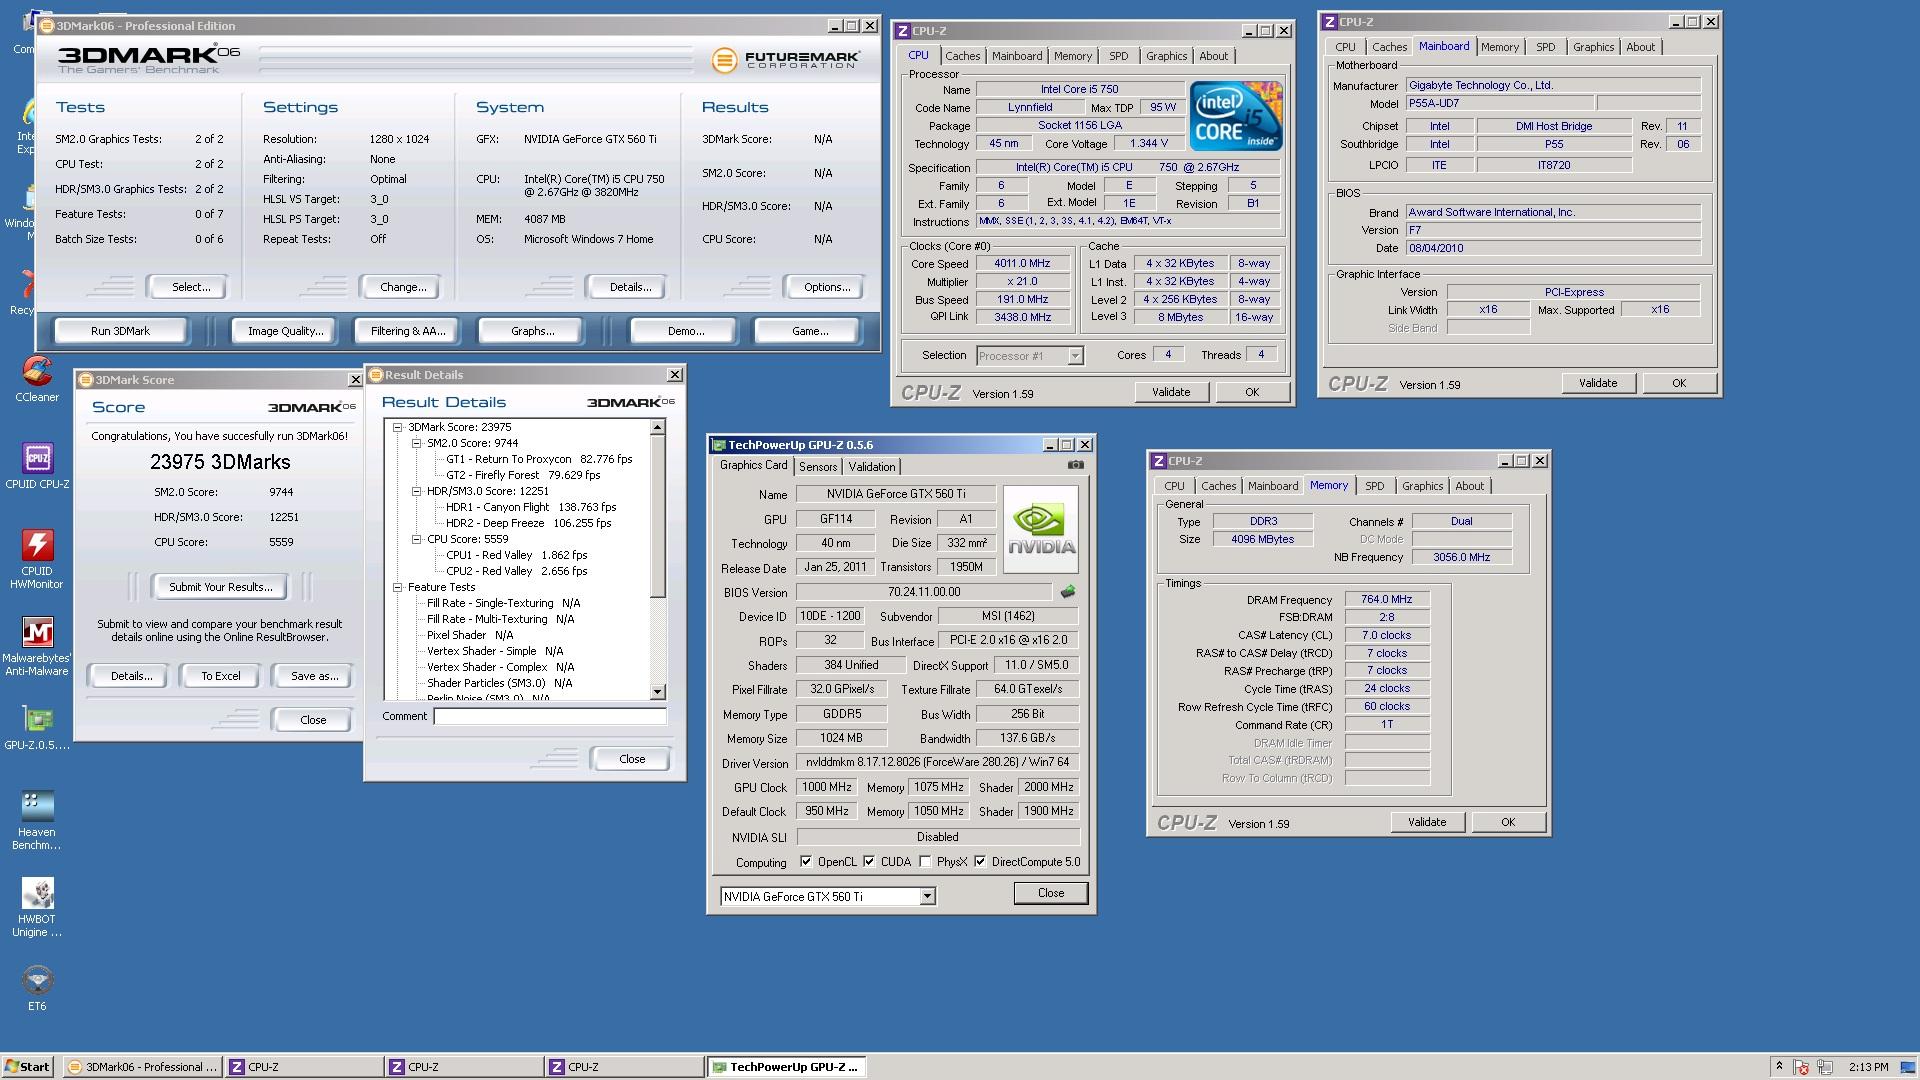Open Malwarebytes' Anti-Malware desktop icon
This screenshot has width=1920, height=1080.
pyautogui.click(x=37, y=646)
